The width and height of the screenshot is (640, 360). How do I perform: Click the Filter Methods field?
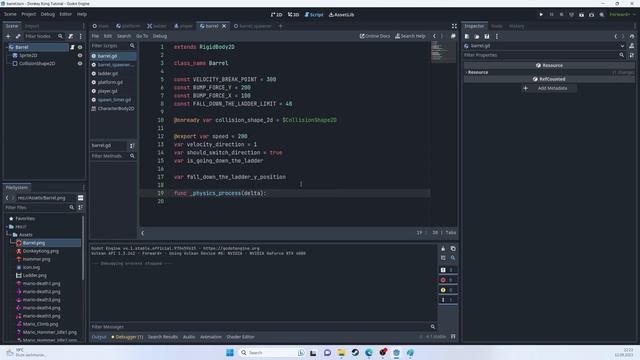click(113, 156)
